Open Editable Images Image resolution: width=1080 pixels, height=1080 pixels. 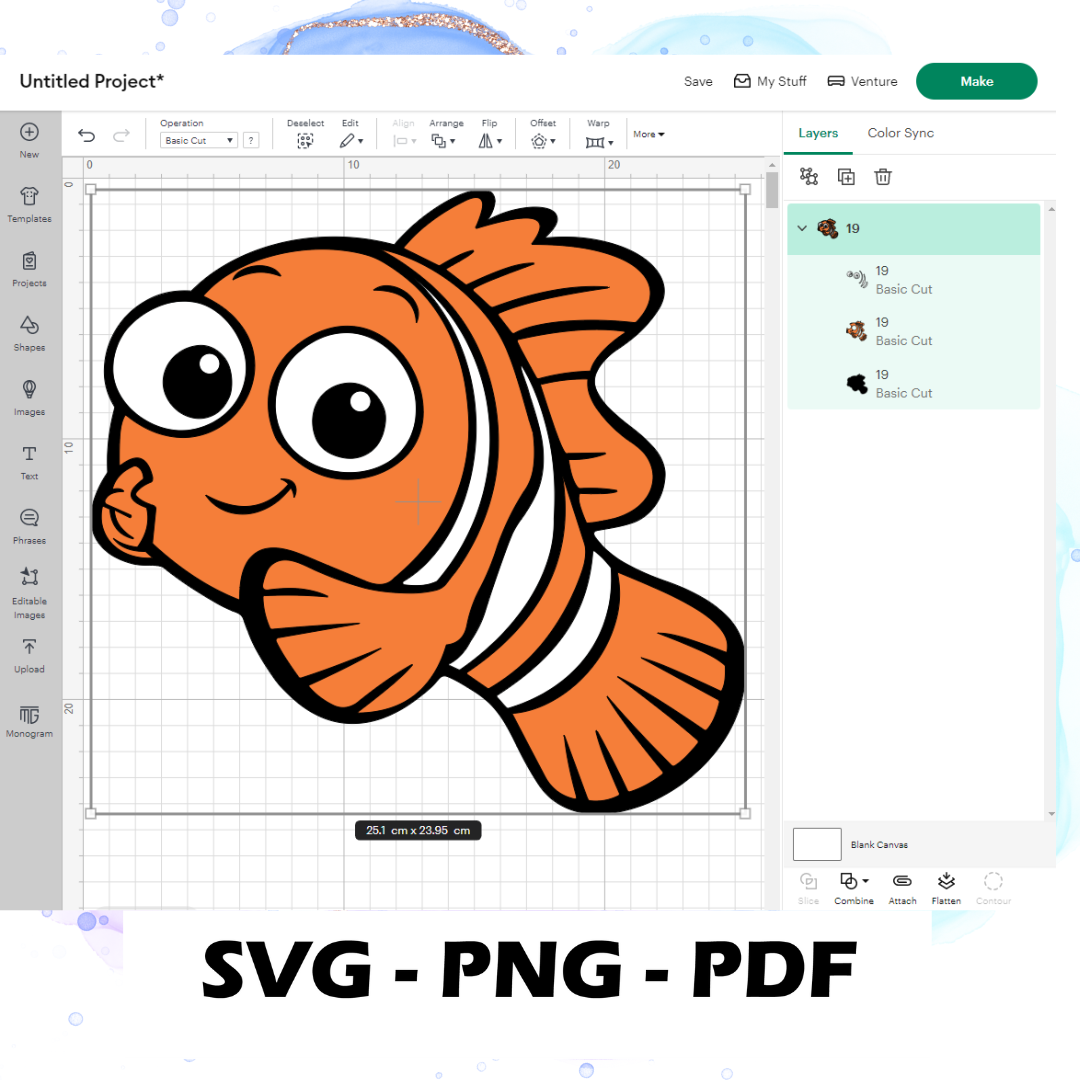(x=29, y=593)
